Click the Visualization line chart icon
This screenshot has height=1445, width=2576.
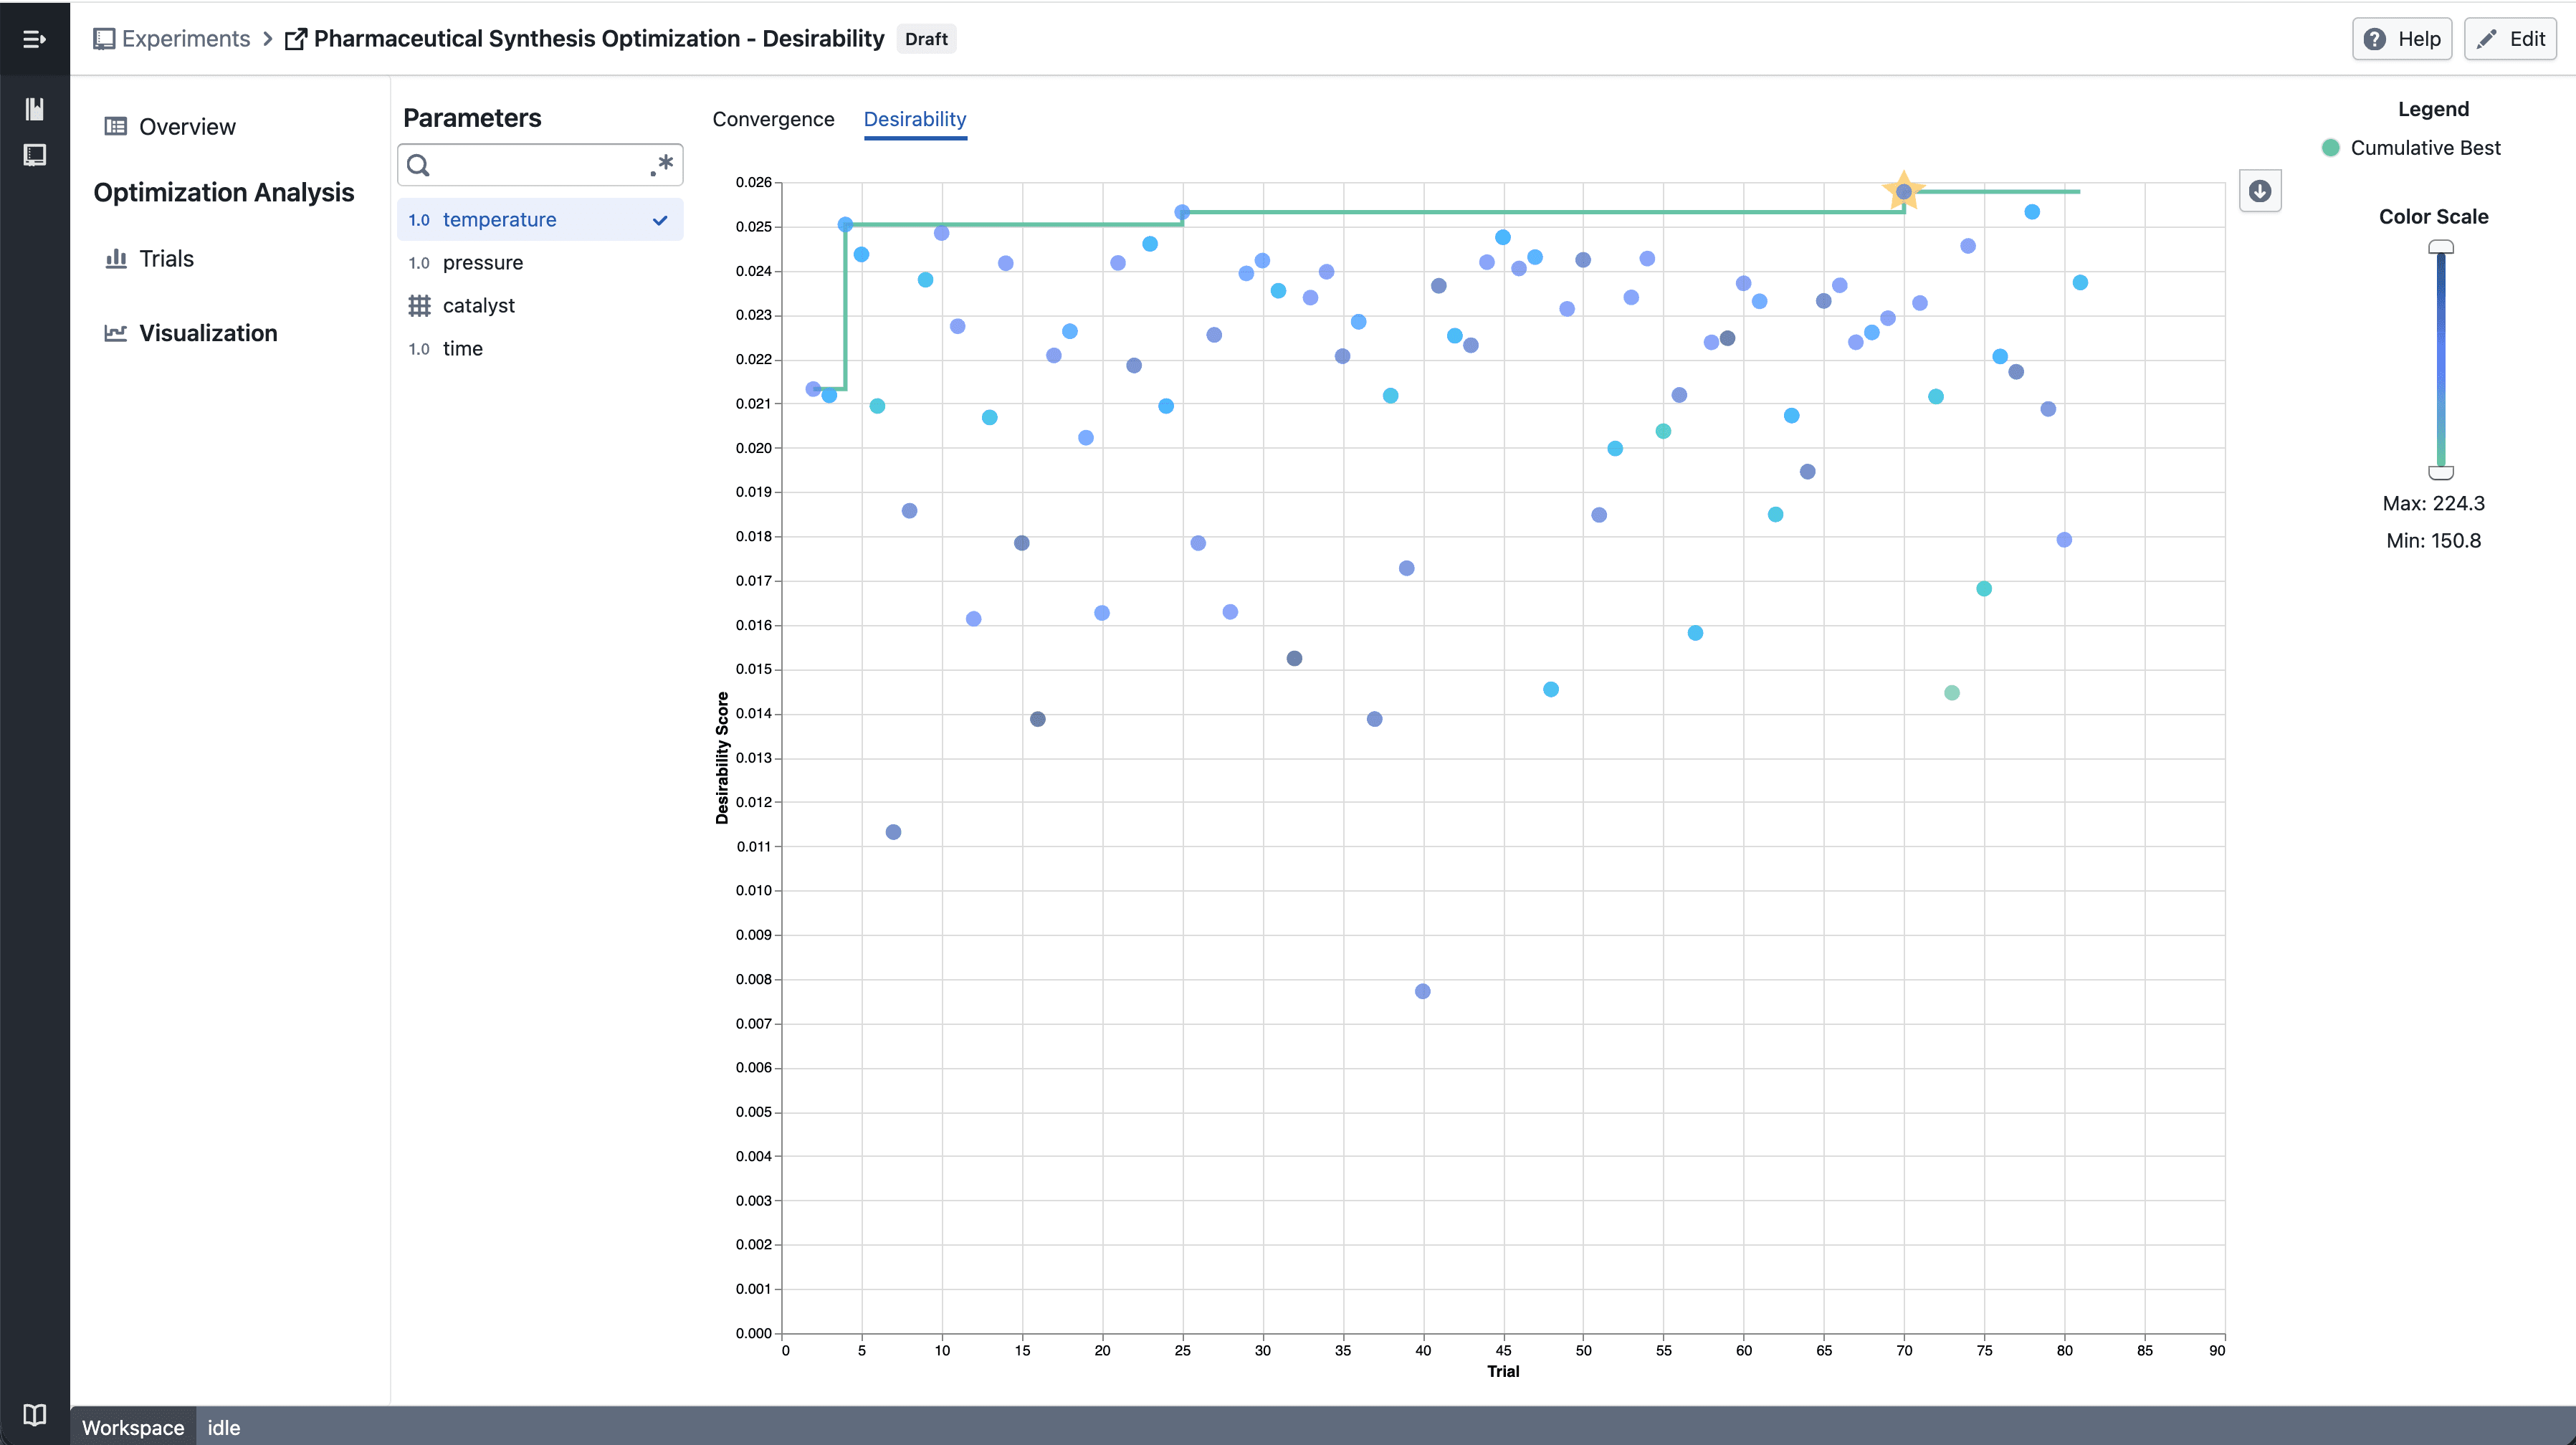[116, 333]
